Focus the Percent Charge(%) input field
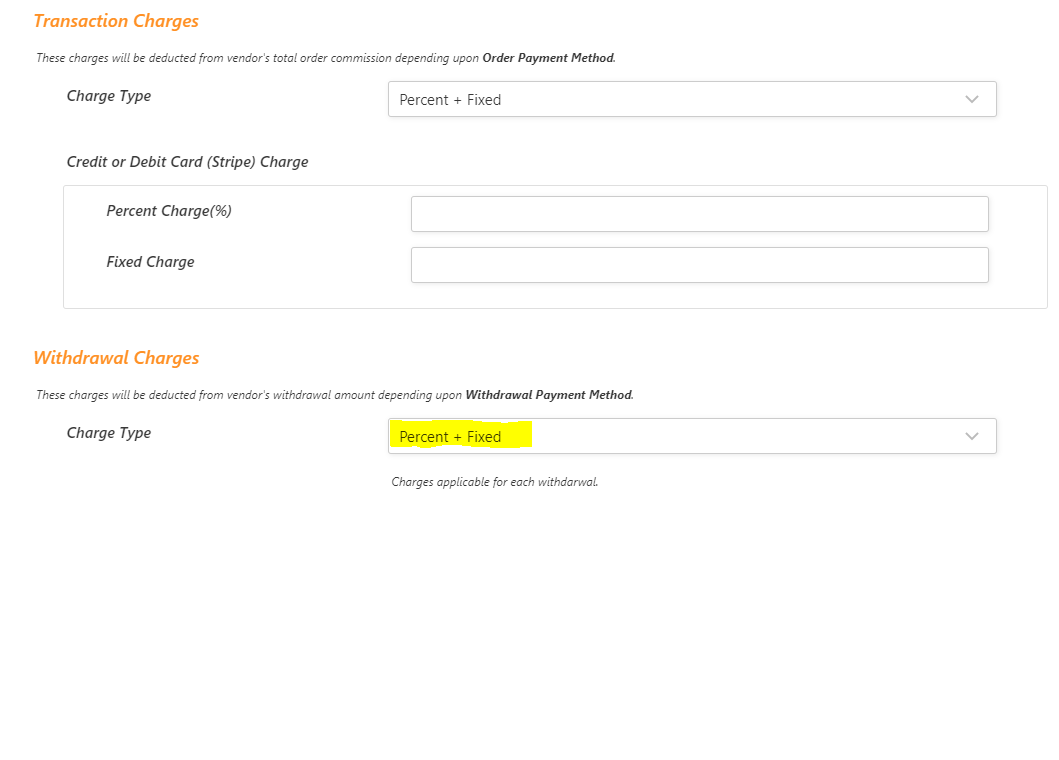Viewport: 1059px width, 760px height. click(699, 214)
